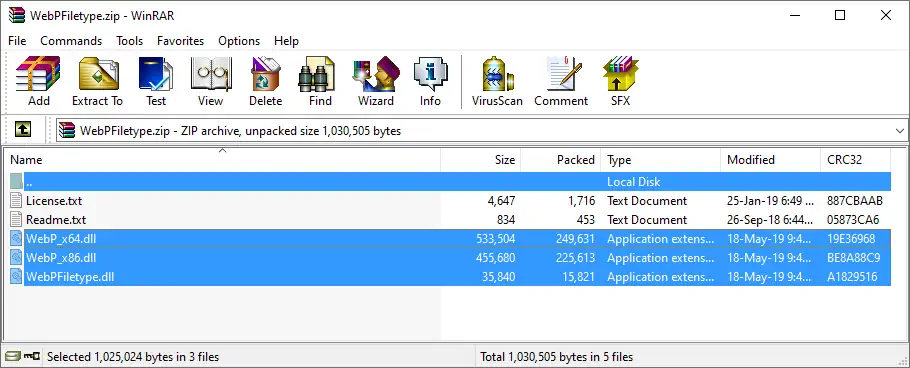The height and width of the screenshot is (368, 910).
Task: Click the Extract To toolbar icon
Action: pos(98,82)
